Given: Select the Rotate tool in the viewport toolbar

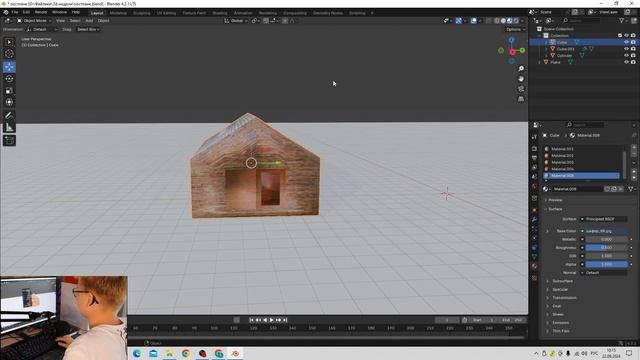Looking at the screenshot, I should (9, 79).
